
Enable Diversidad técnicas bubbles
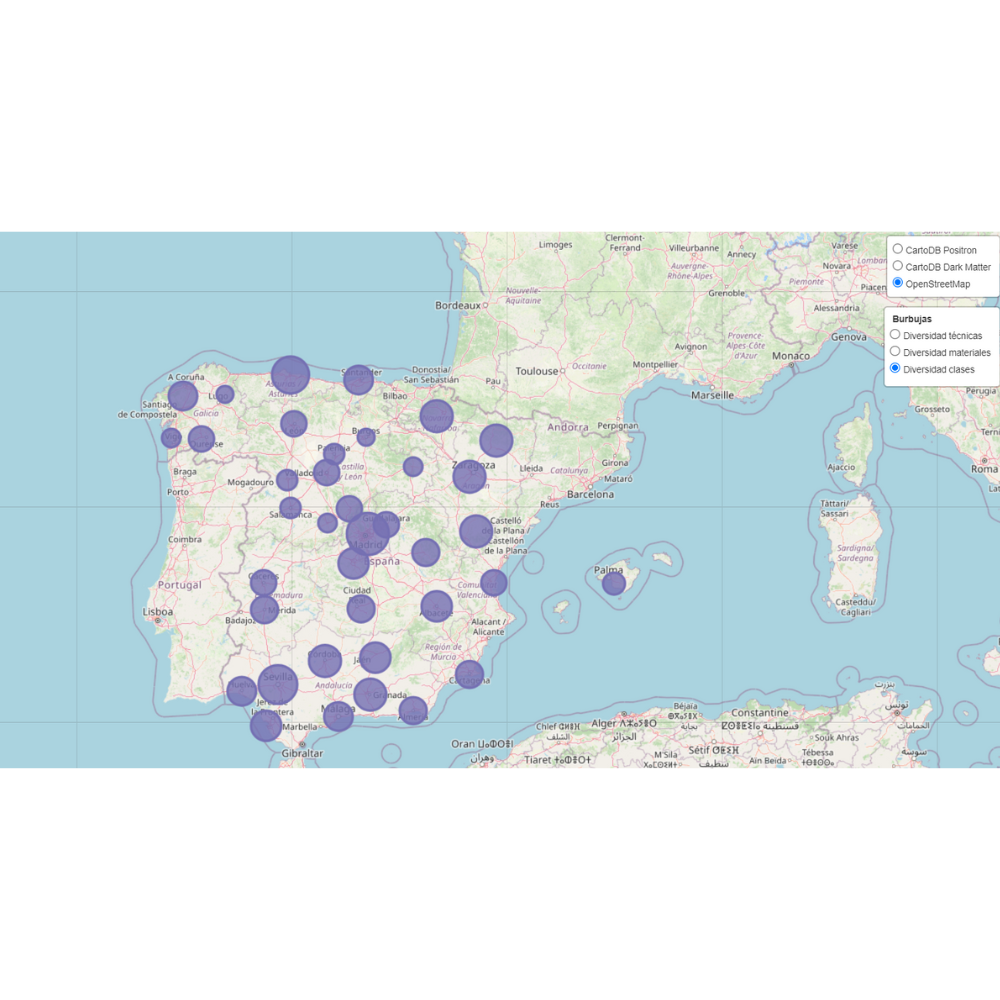coord(897,333)
